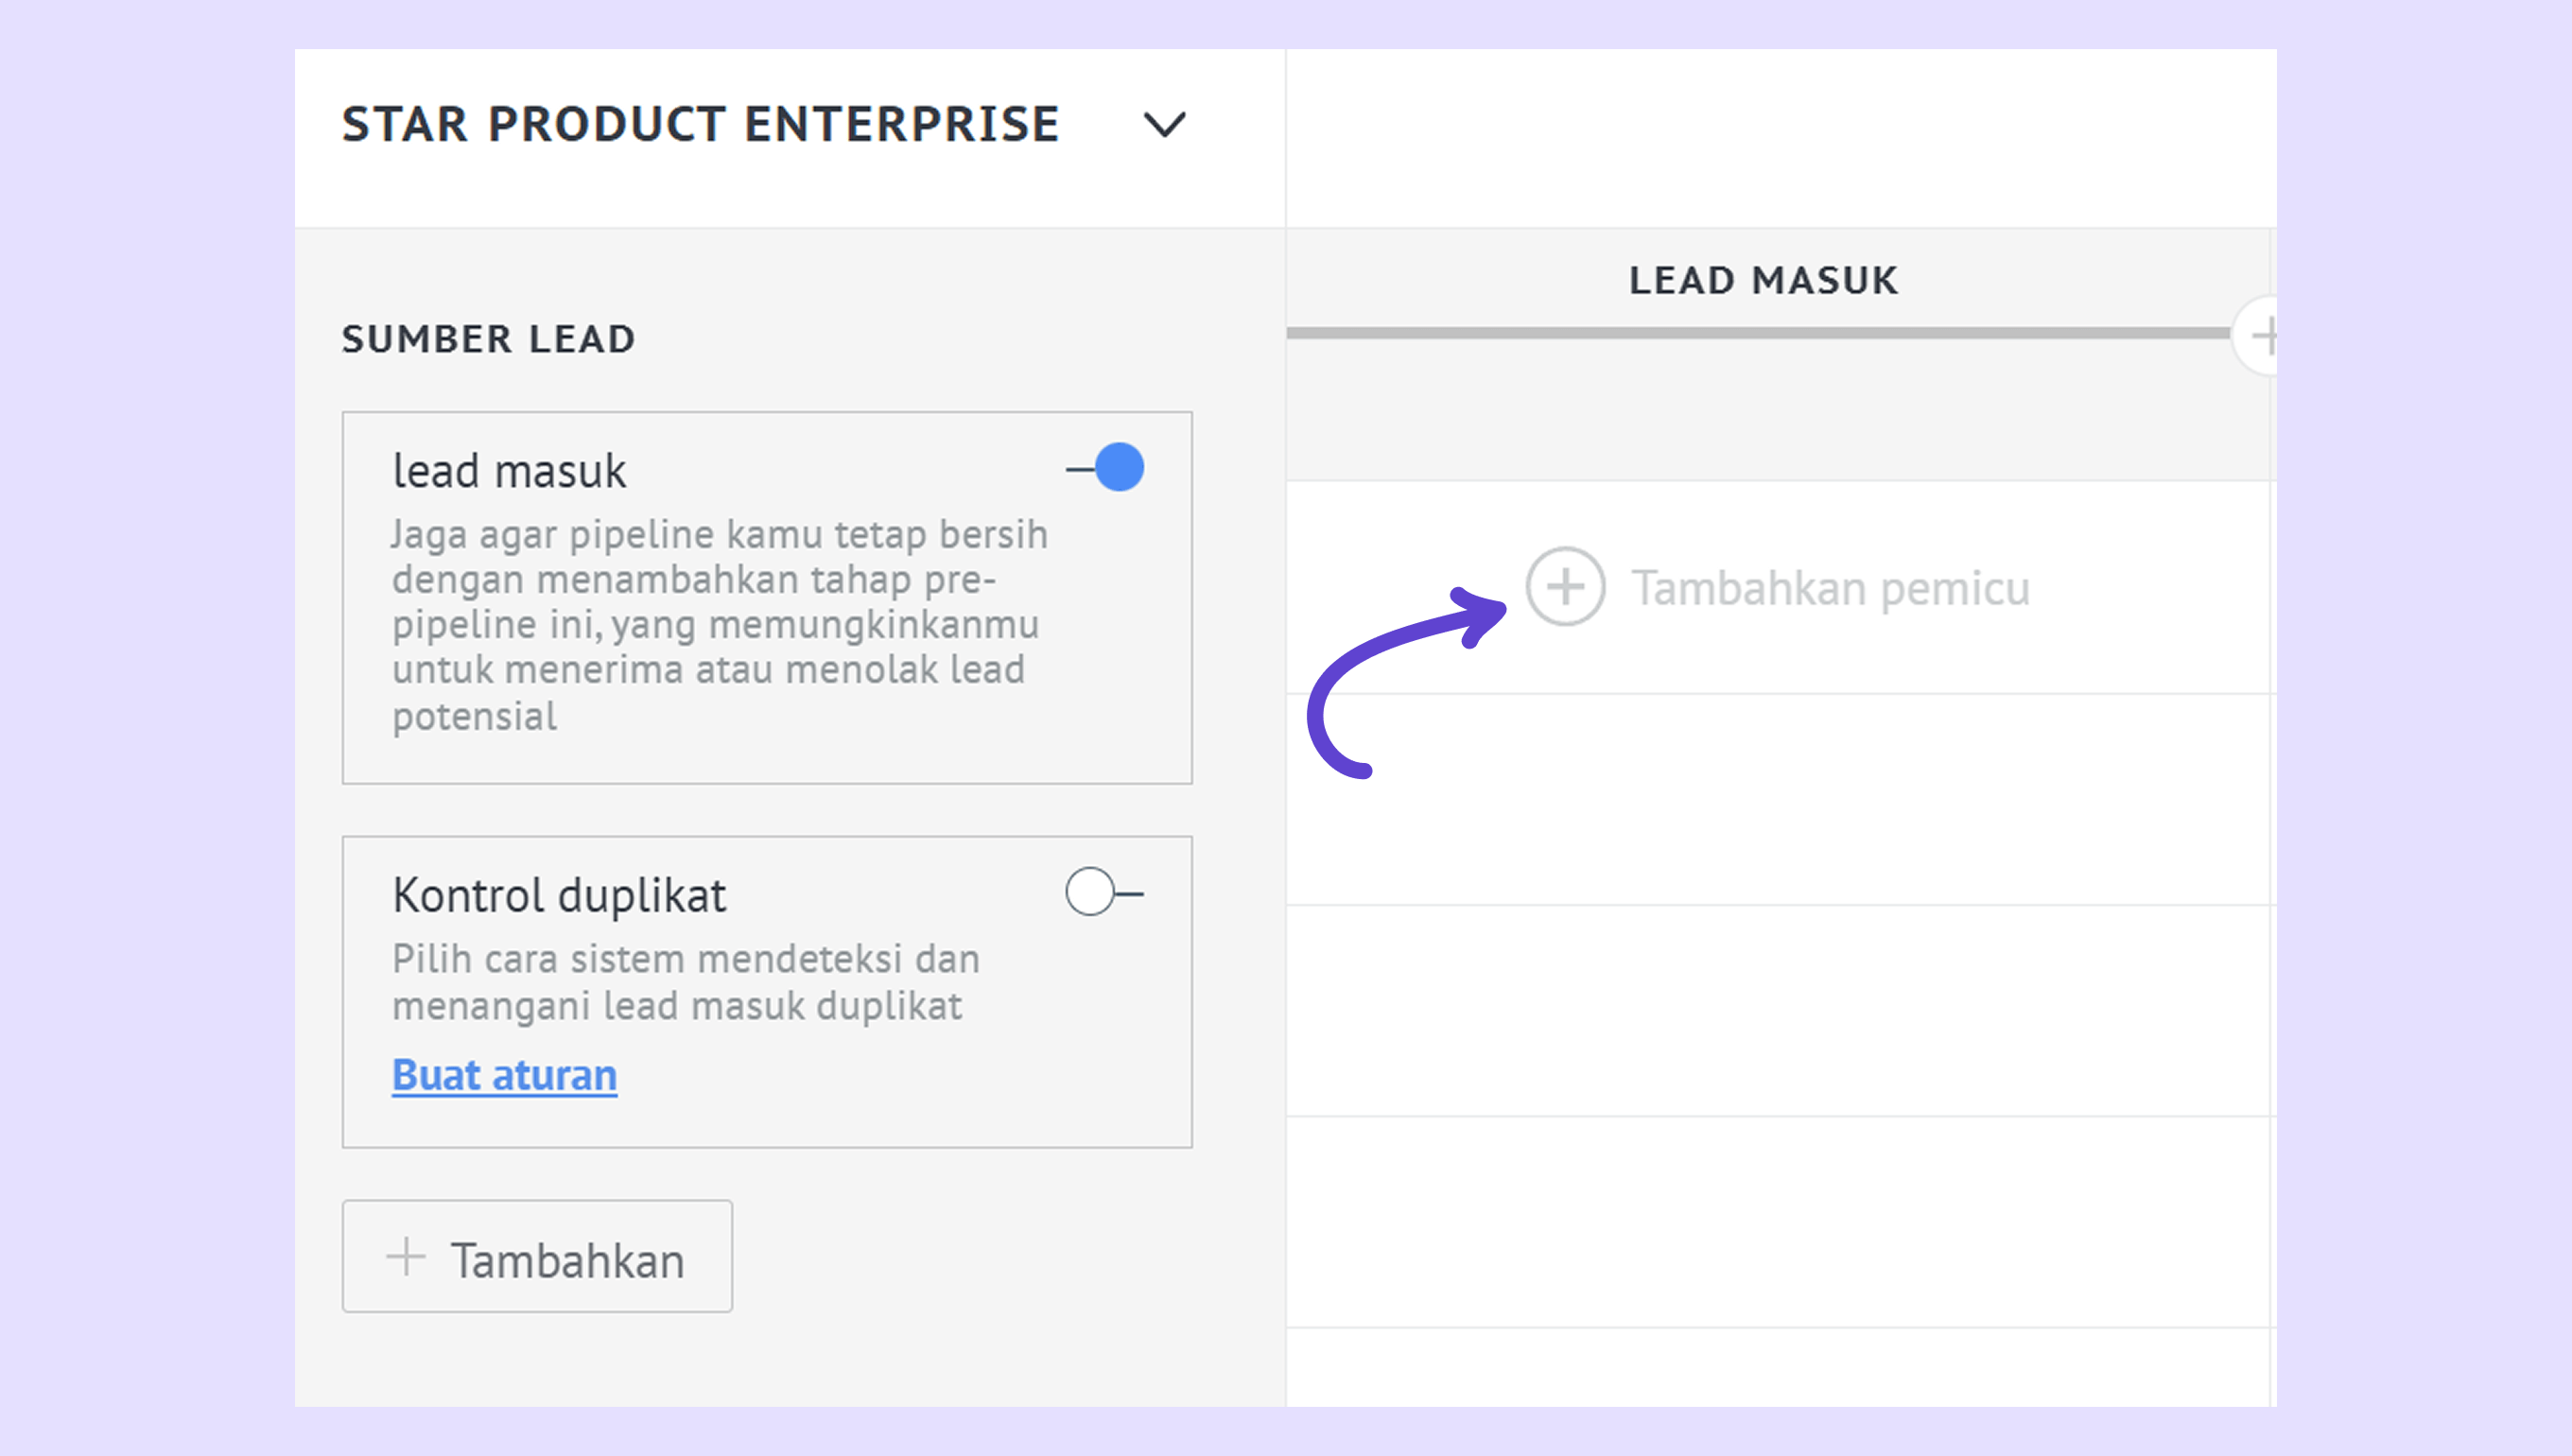Click the lead masuk card title
Screen dimensions: 2572x1456
509,471
